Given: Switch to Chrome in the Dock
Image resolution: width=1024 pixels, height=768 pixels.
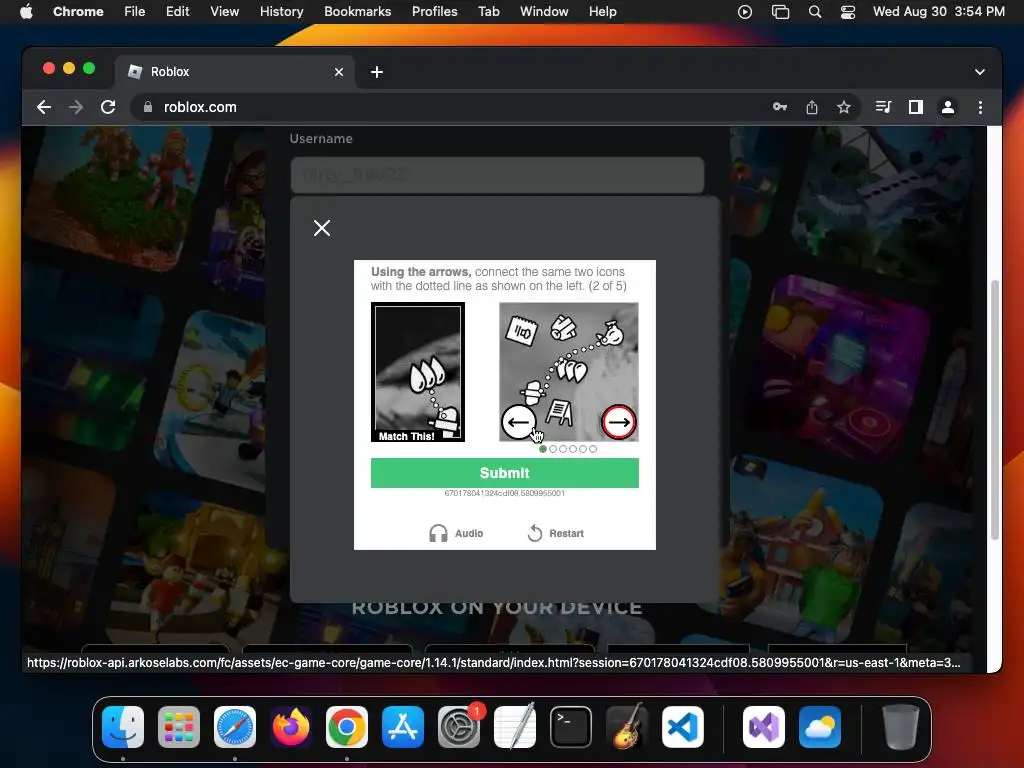Looking at the screenshot, I should click(347, 727).
